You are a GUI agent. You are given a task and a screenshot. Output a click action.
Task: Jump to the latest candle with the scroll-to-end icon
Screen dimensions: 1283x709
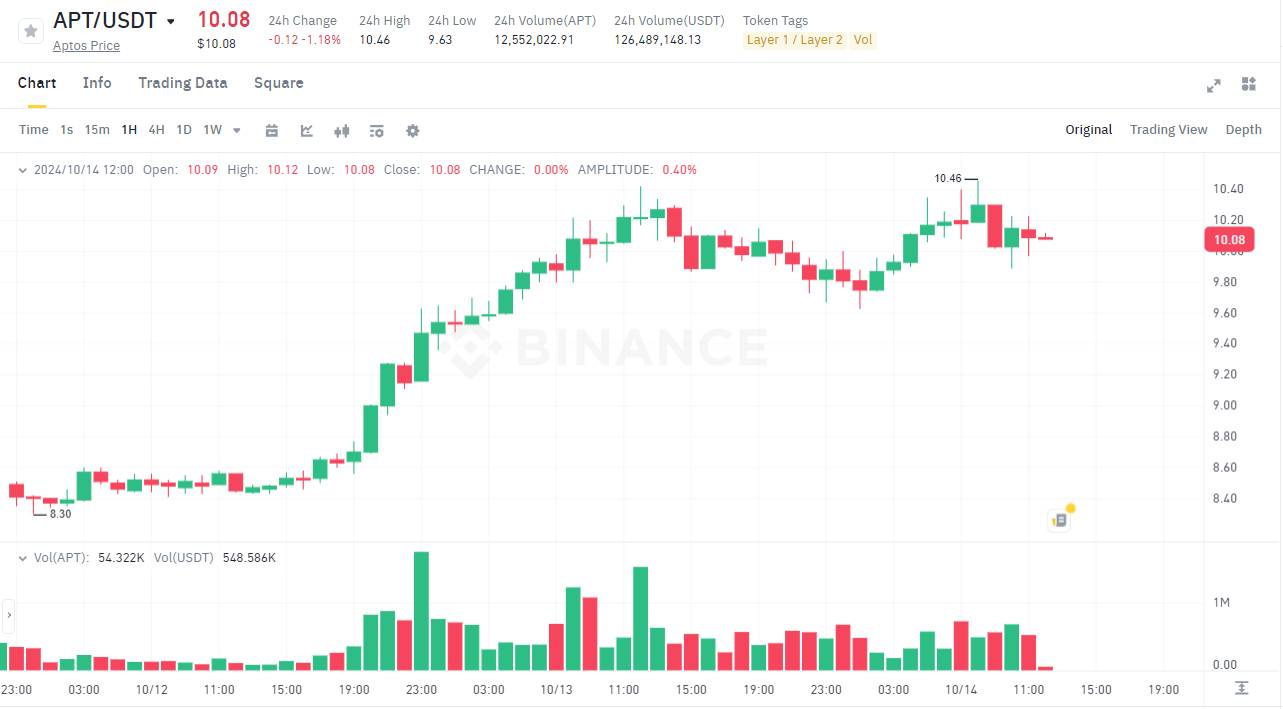tap(1241, 688)
